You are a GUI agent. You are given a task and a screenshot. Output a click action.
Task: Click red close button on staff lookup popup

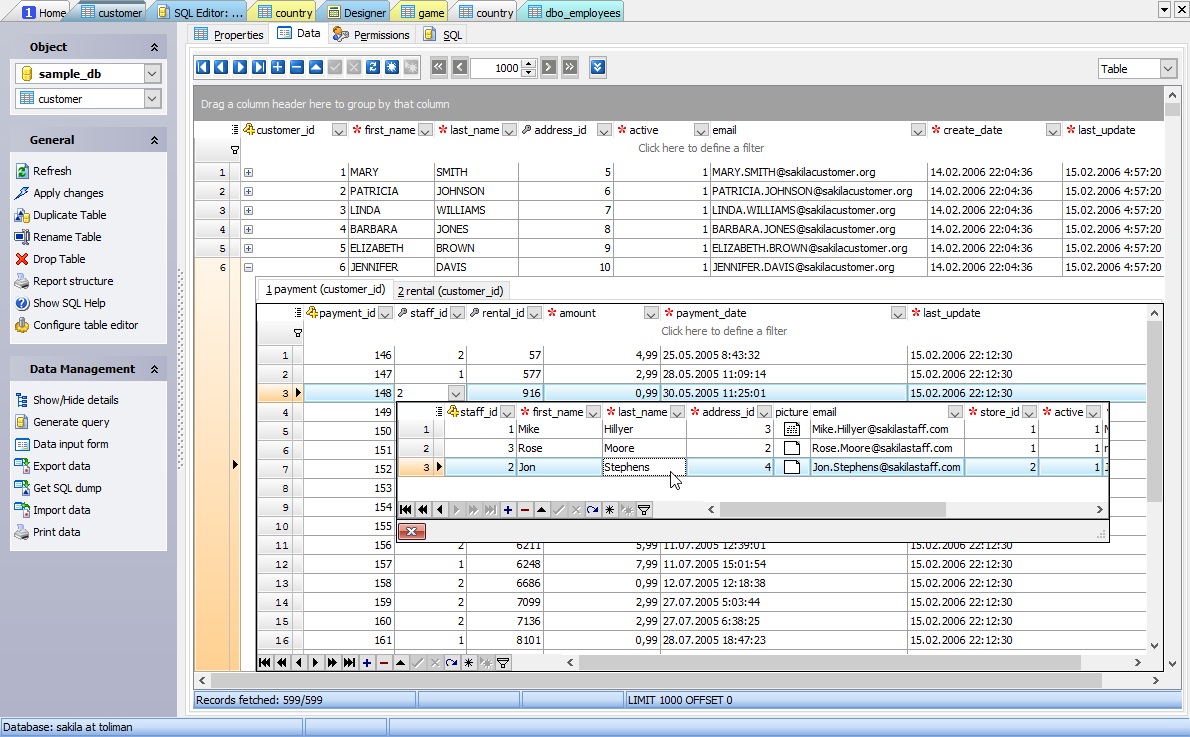pos(412,531)
